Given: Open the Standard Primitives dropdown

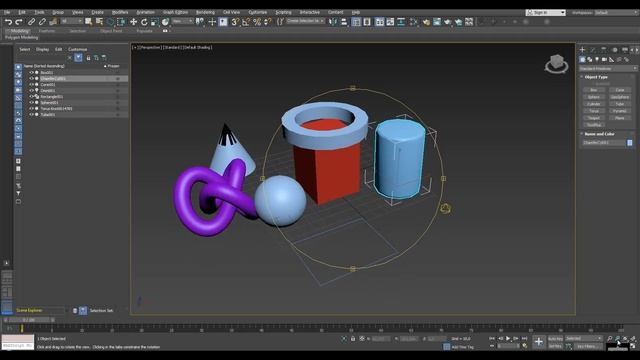Looking at the screenshot, I should click(x=608, y=69).
